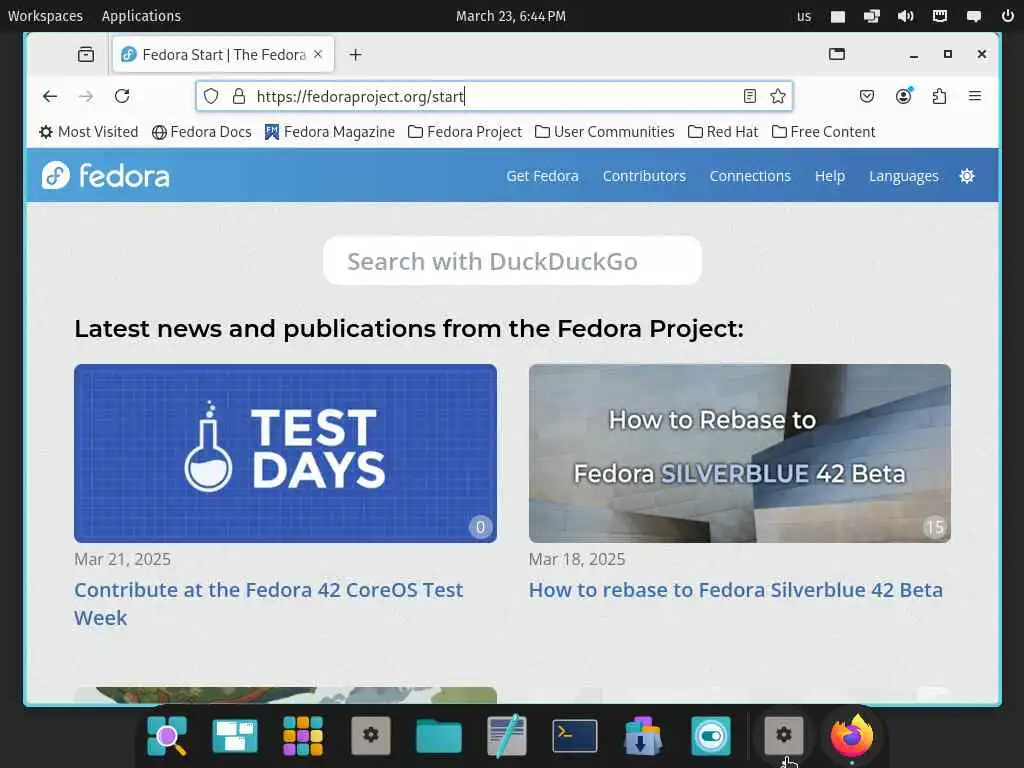Open the volume indicator in top panel
Image resolution: width=1024 pixels, height=768 pixels.
click(906, 16)
